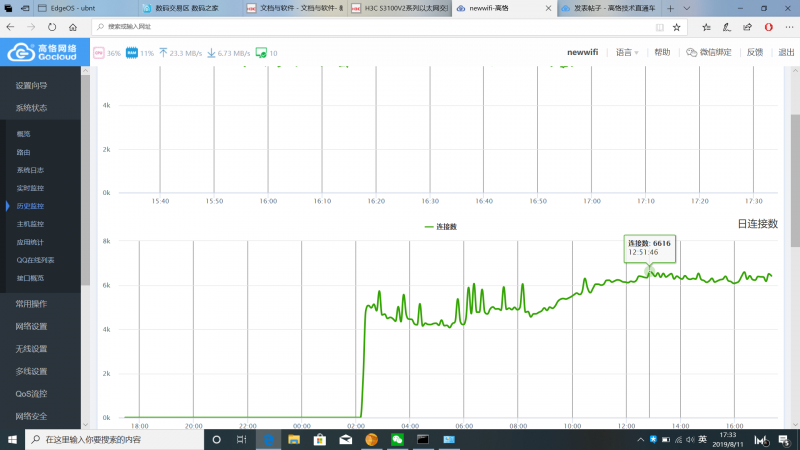Go back in the browser

(11, 27)
